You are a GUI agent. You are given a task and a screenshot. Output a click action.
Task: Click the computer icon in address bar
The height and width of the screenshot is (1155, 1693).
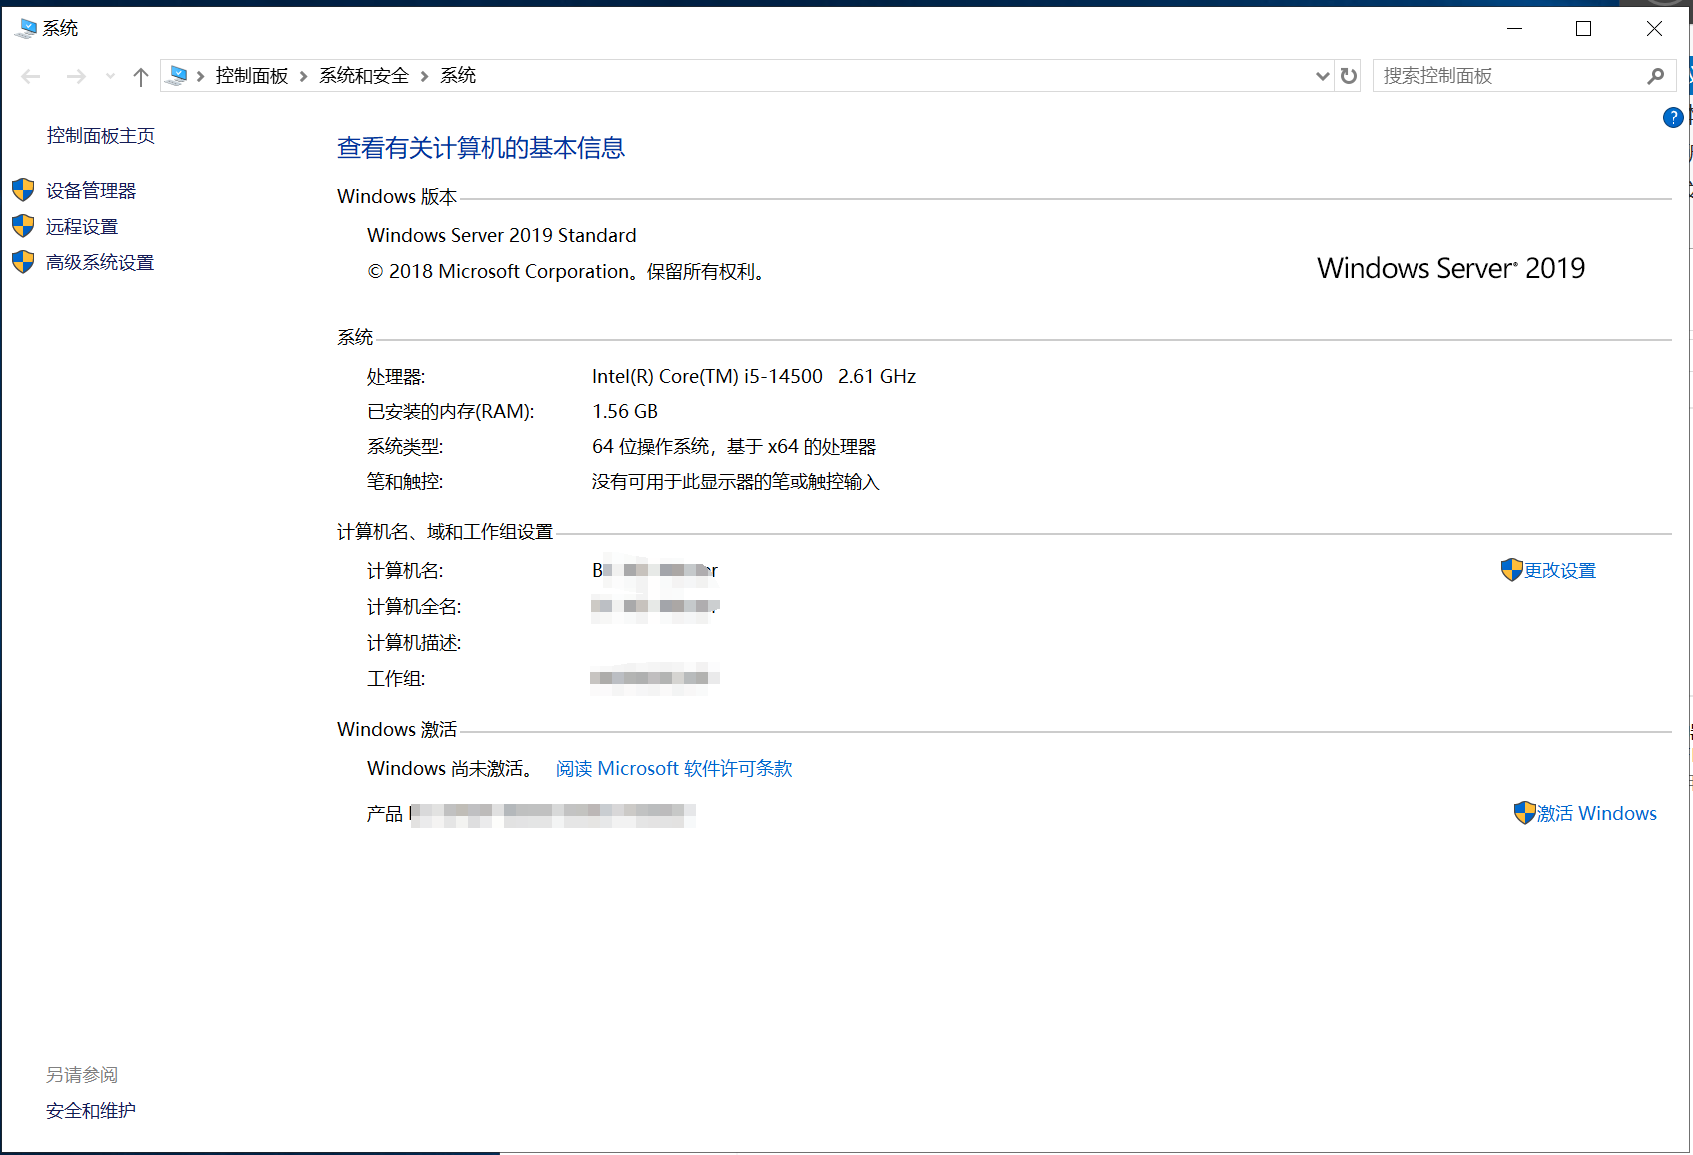point(177,76)
